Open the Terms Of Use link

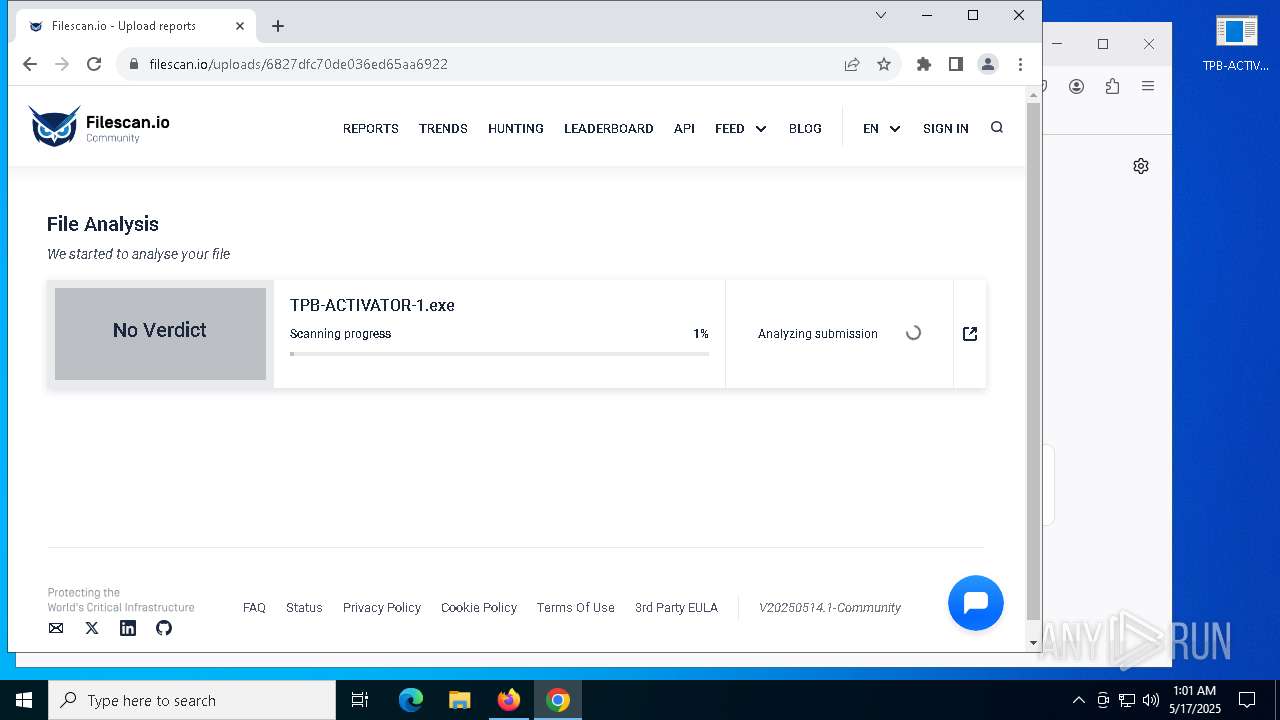coord(576,607)
